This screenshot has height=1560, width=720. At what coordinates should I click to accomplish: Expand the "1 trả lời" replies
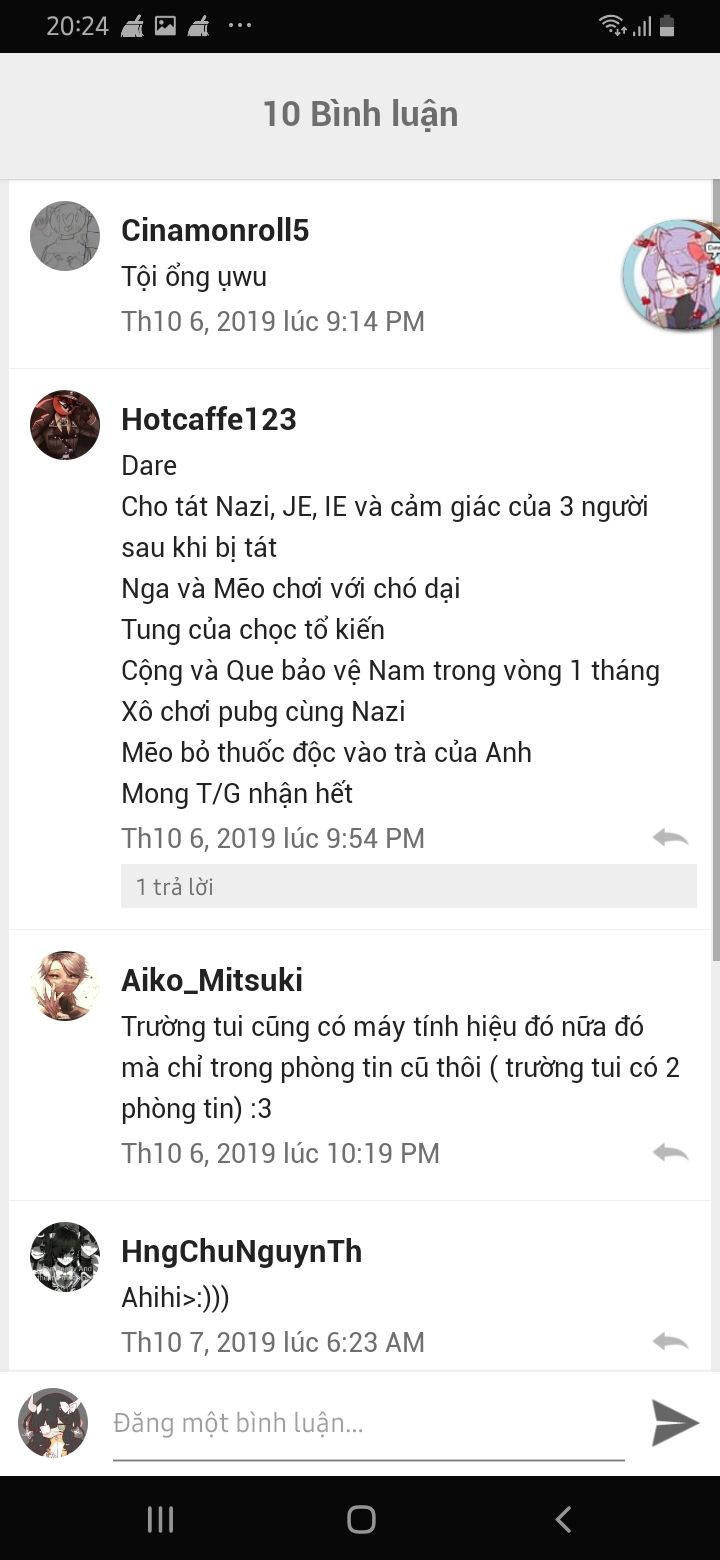pos(408,887)
